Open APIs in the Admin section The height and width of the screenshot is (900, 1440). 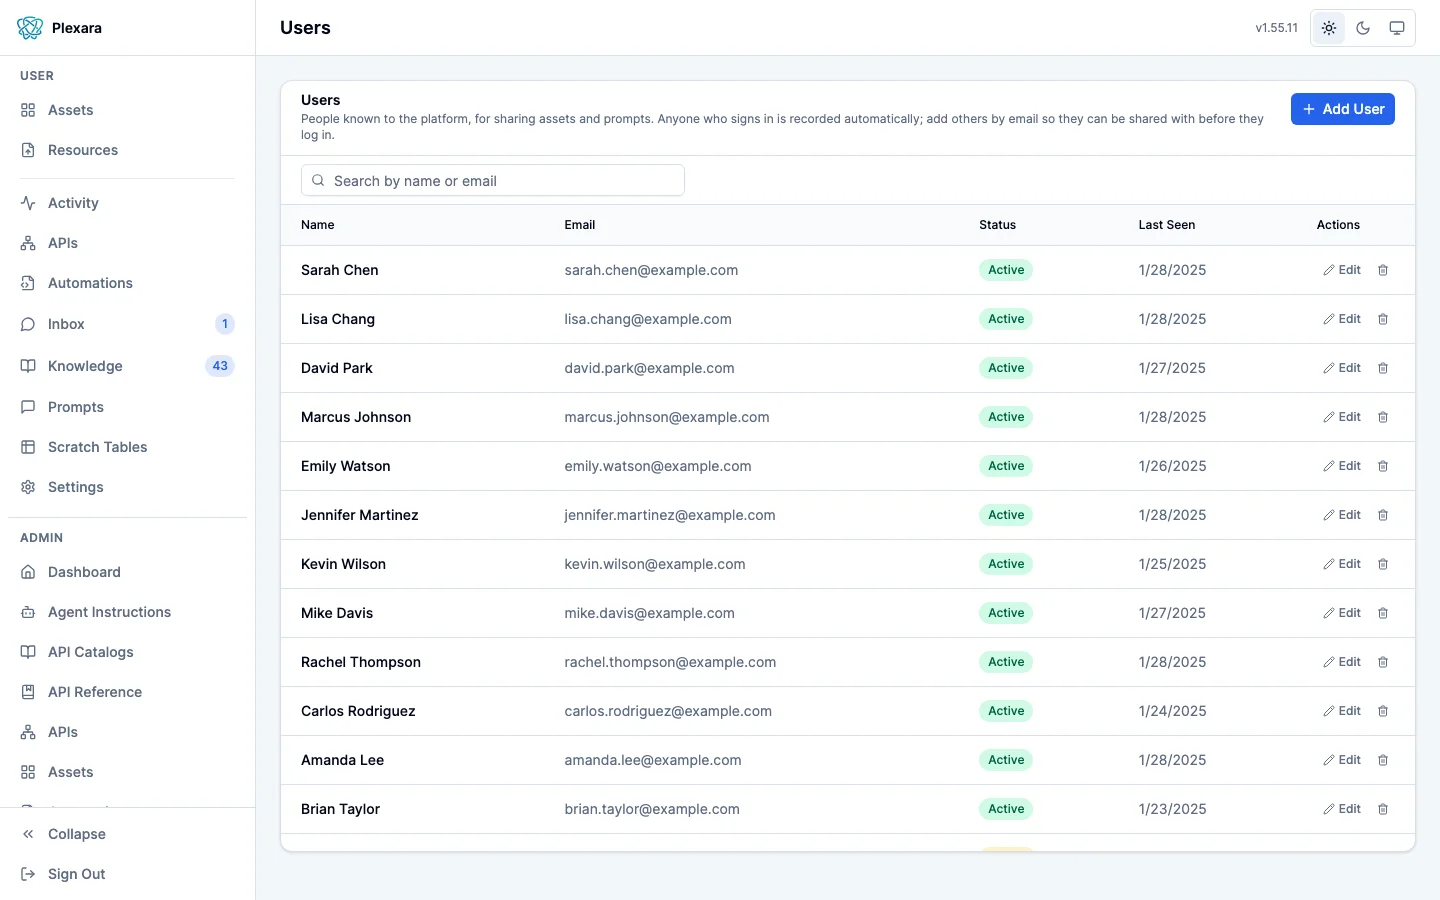[127, 732]
